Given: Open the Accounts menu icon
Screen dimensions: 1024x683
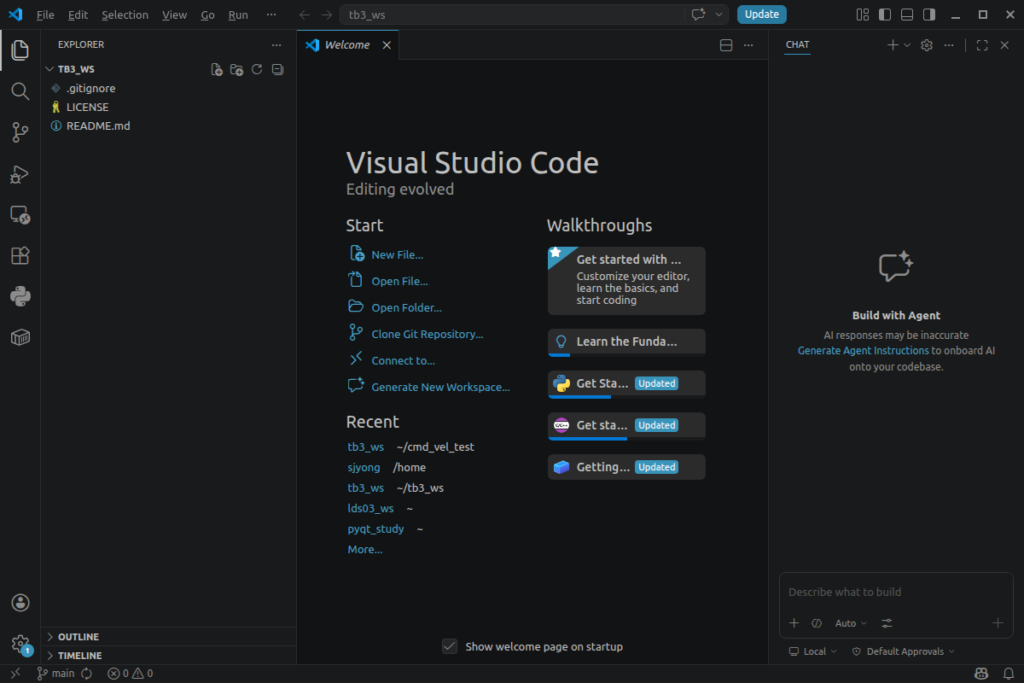Looking at the screenshot, I should point(20,603).
